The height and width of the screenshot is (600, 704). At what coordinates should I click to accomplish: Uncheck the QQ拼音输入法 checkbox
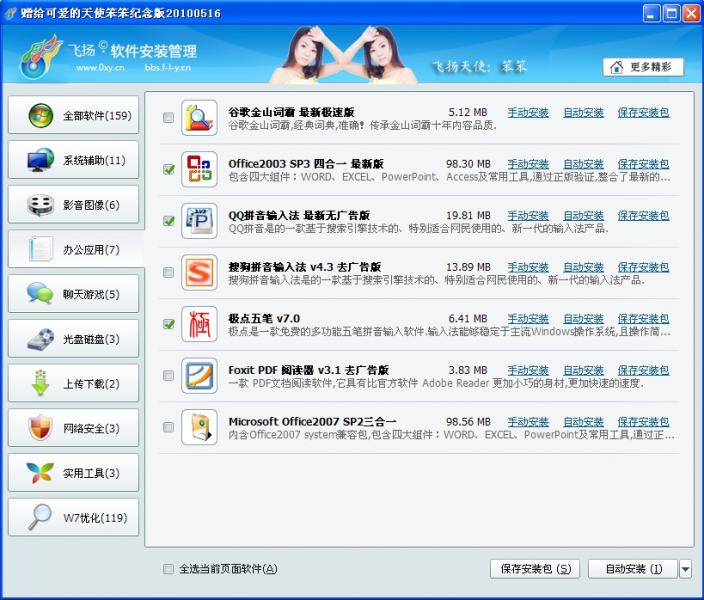pyautogui.click(x=168, y=221)
